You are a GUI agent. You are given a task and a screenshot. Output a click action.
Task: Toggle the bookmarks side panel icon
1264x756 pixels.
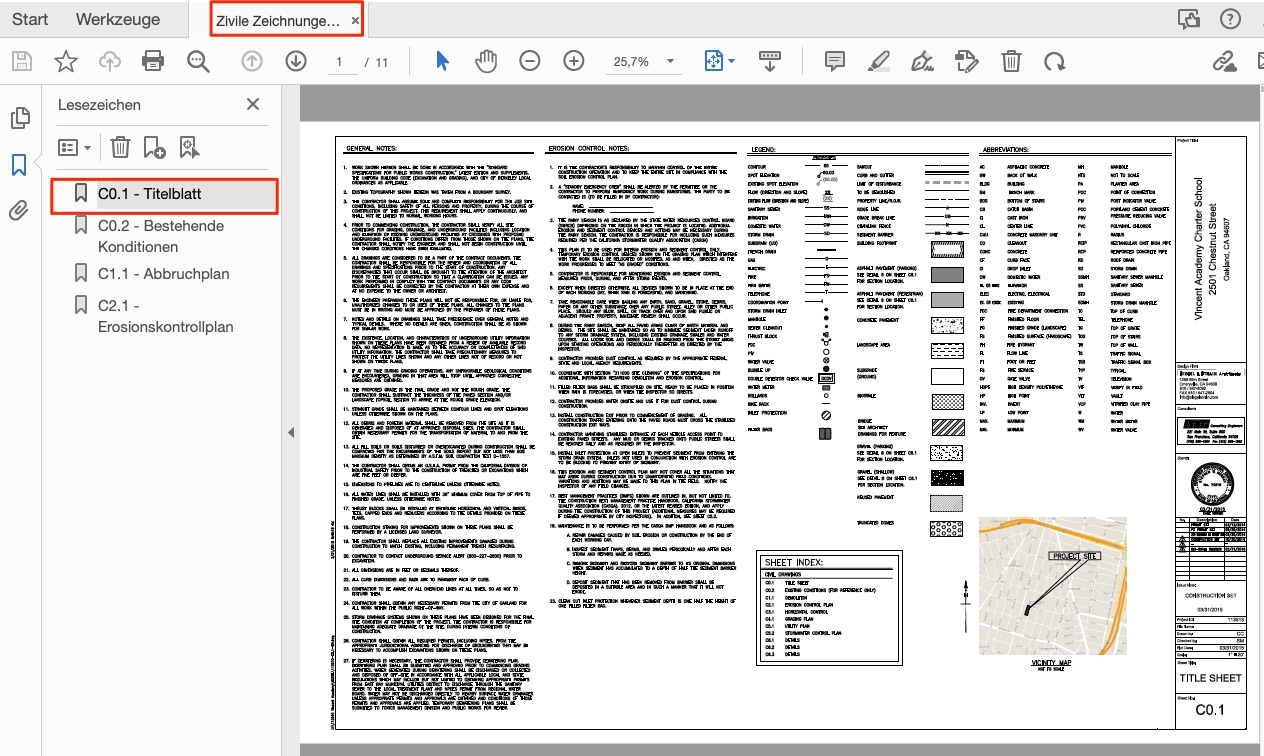coord(19,165)
